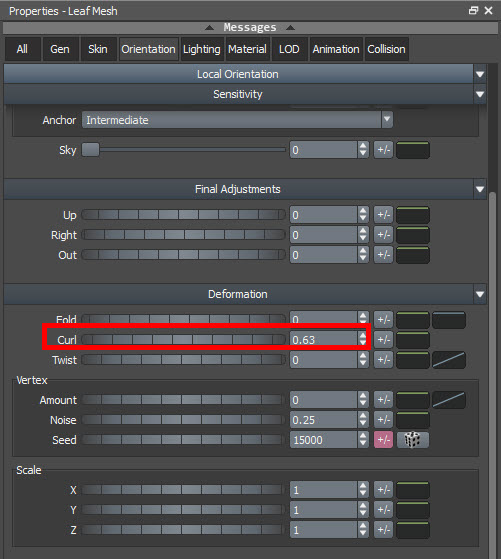Adjust the Curl slider bar
Screen dimensions: 501x559
click(x=183, y=339)
